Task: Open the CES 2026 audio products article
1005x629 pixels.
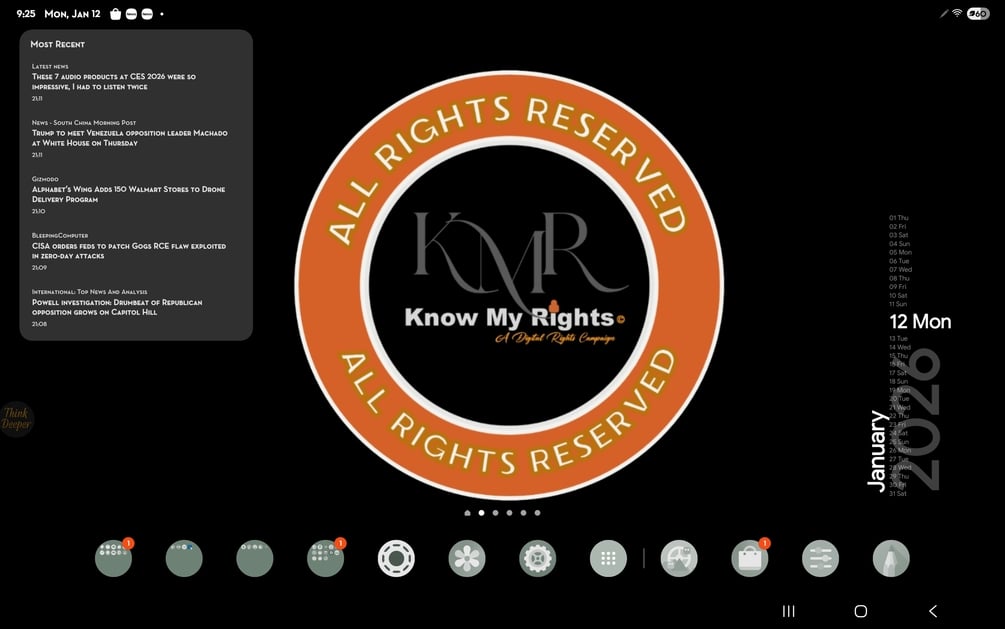Action: [114, 81]
